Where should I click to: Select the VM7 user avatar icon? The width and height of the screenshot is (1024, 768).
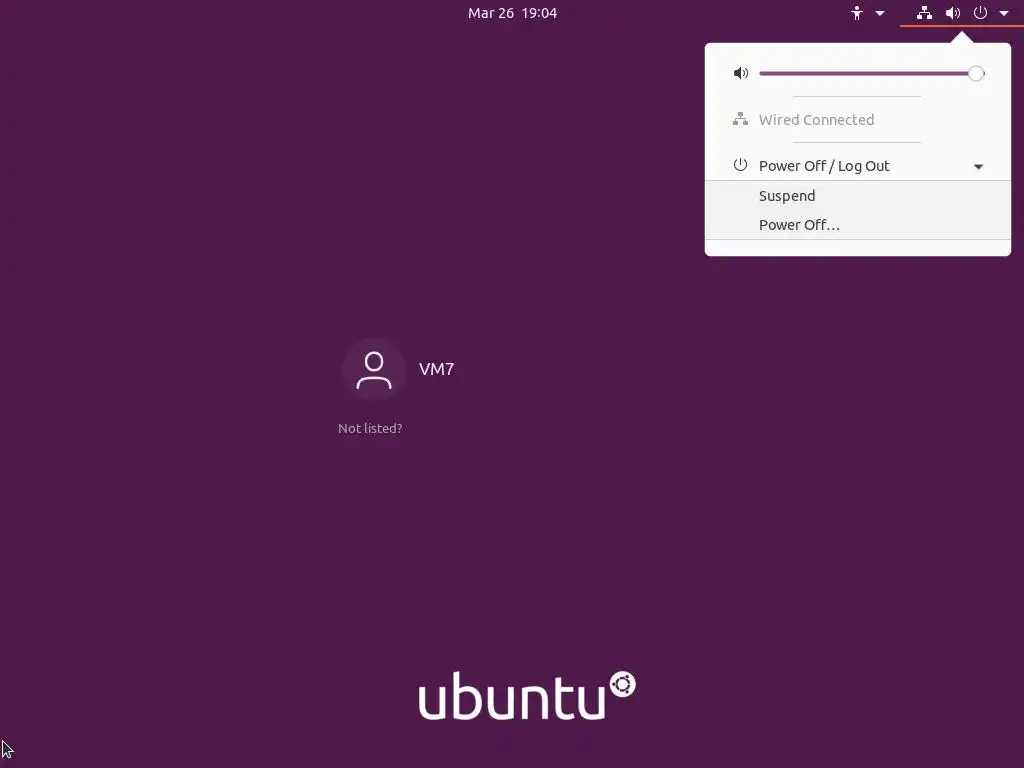pos(374,370)
